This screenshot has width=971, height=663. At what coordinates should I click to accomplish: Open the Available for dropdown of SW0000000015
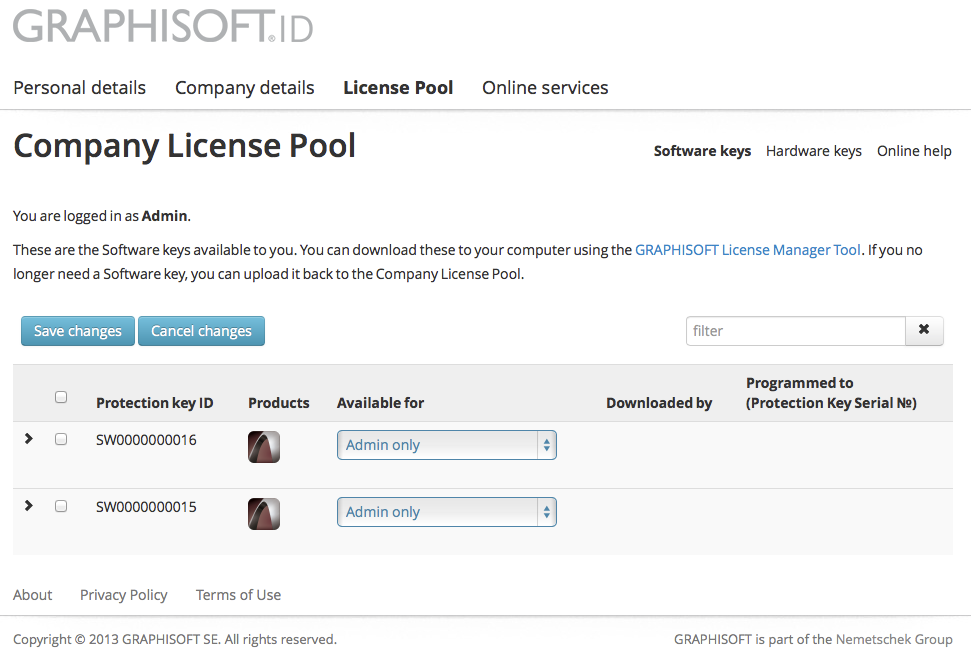click(446, 512)
